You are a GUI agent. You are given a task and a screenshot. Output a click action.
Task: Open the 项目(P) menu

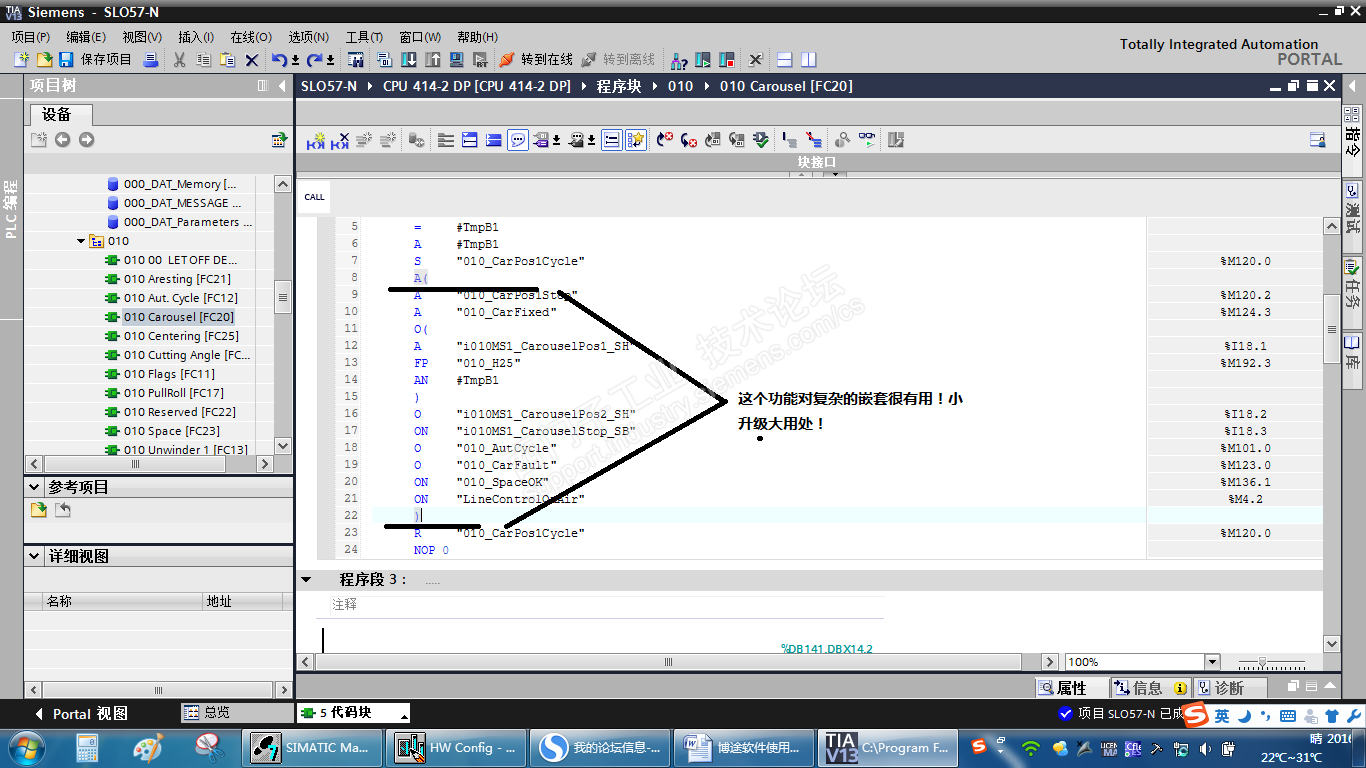coord(30,37)
